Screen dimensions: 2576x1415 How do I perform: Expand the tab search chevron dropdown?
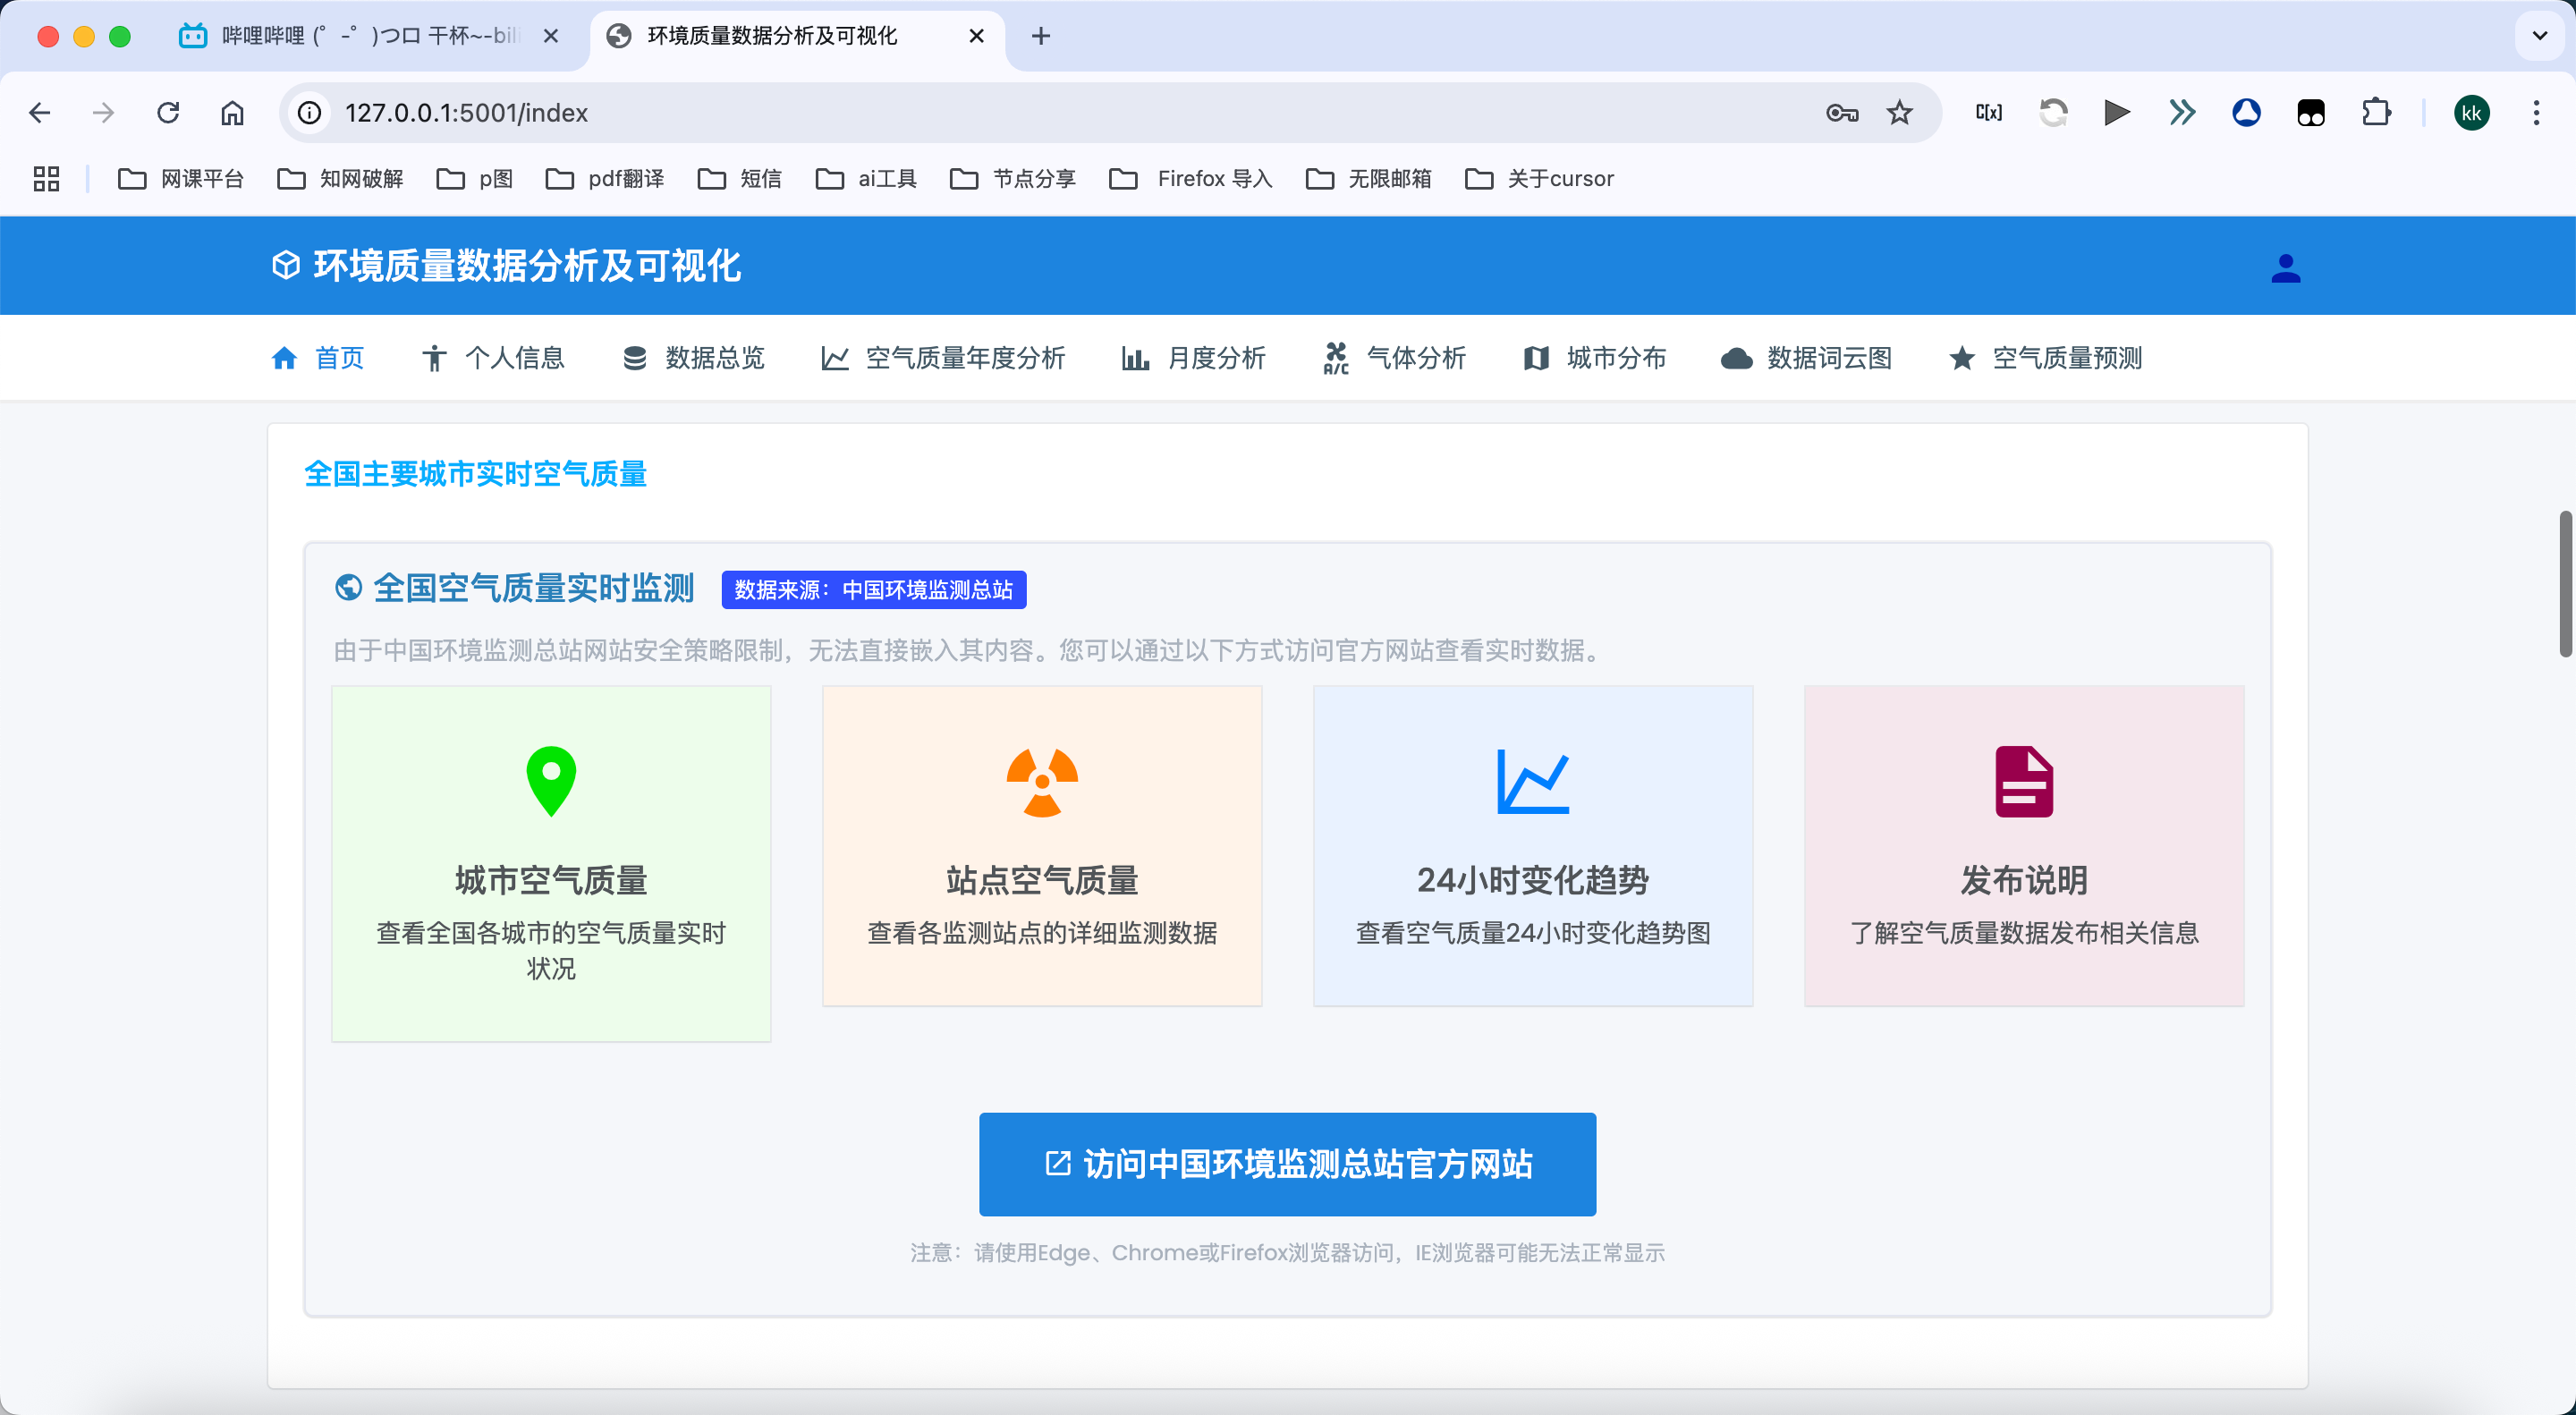[2539, 36]
